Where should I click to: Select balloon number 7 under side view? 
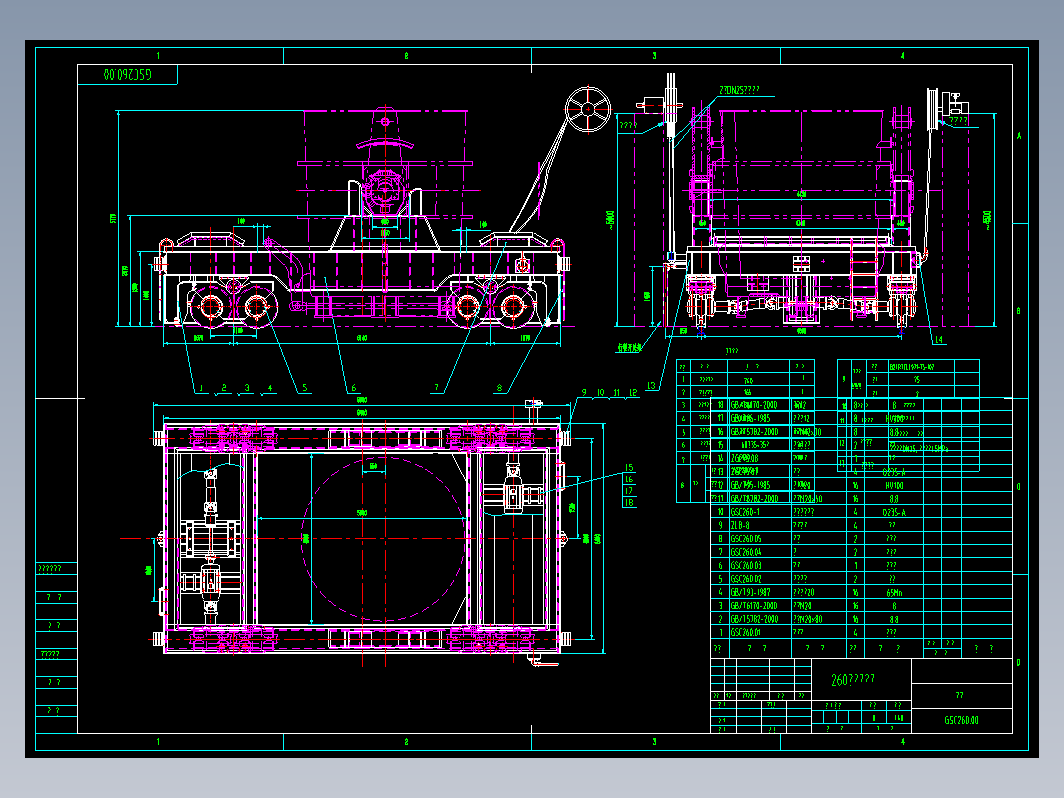tap(436, 388)
